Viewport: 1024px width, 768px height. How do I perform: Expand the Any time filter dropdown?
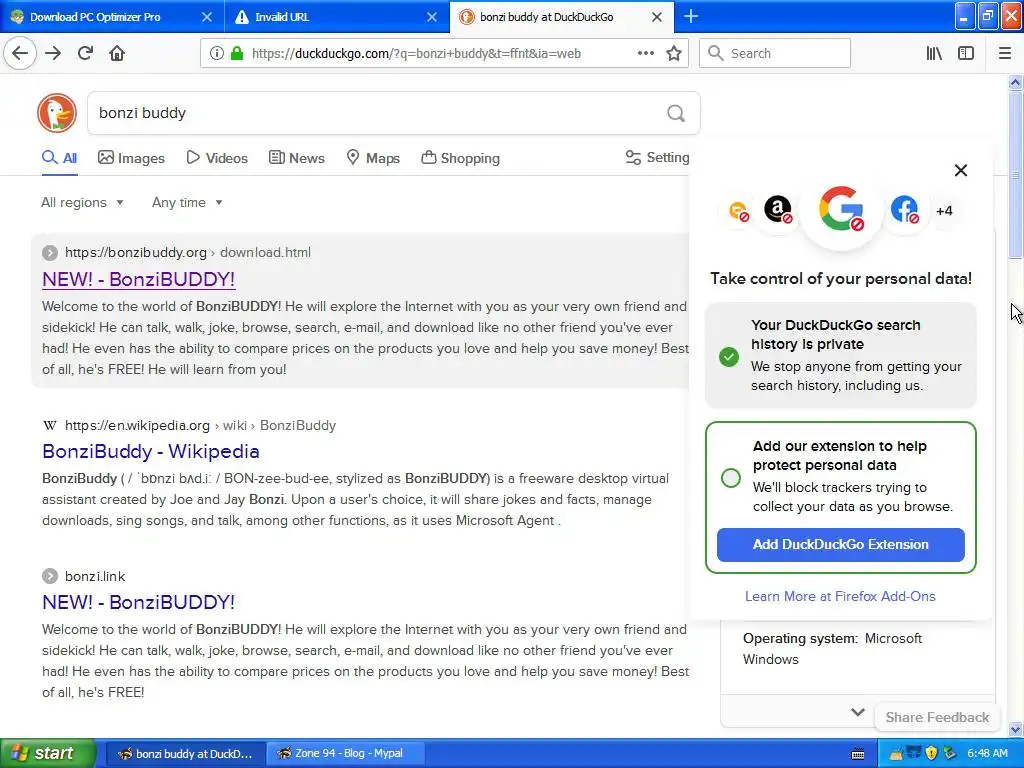pyautogui.click(x=187, y=202)
